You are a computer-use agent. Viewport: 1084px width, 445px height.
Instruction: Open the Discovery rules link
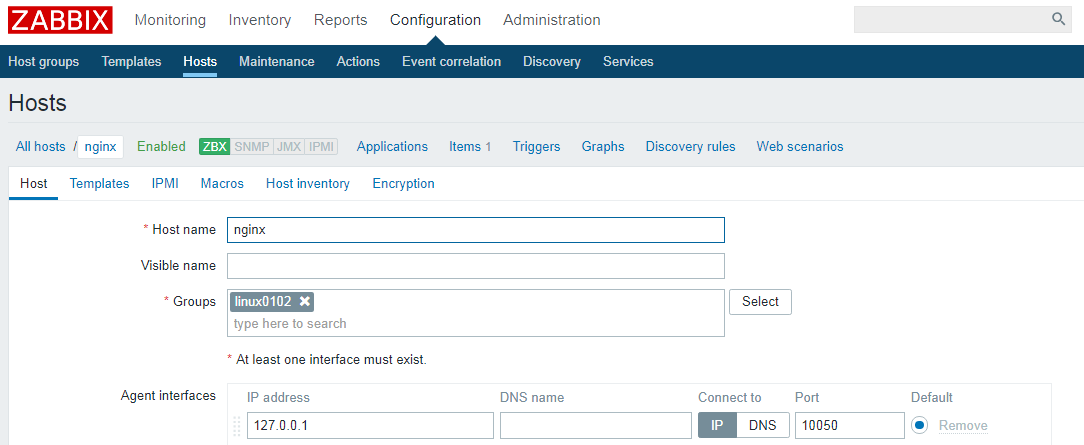tap(690, 147)
